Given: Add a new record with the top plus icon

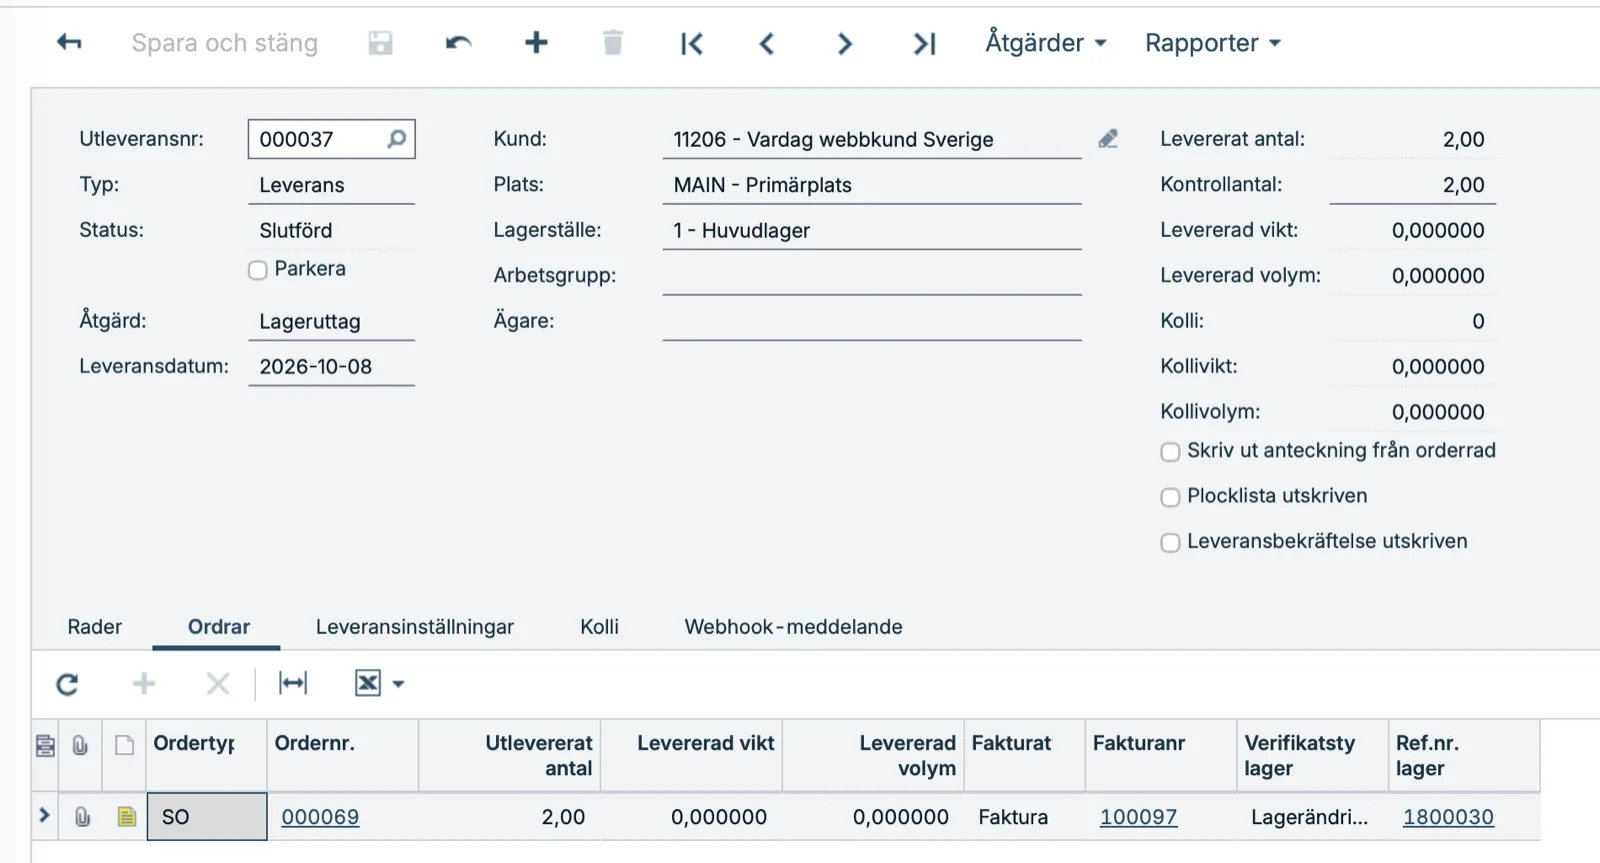Looking at the screenshot, I should pos(536,42).
